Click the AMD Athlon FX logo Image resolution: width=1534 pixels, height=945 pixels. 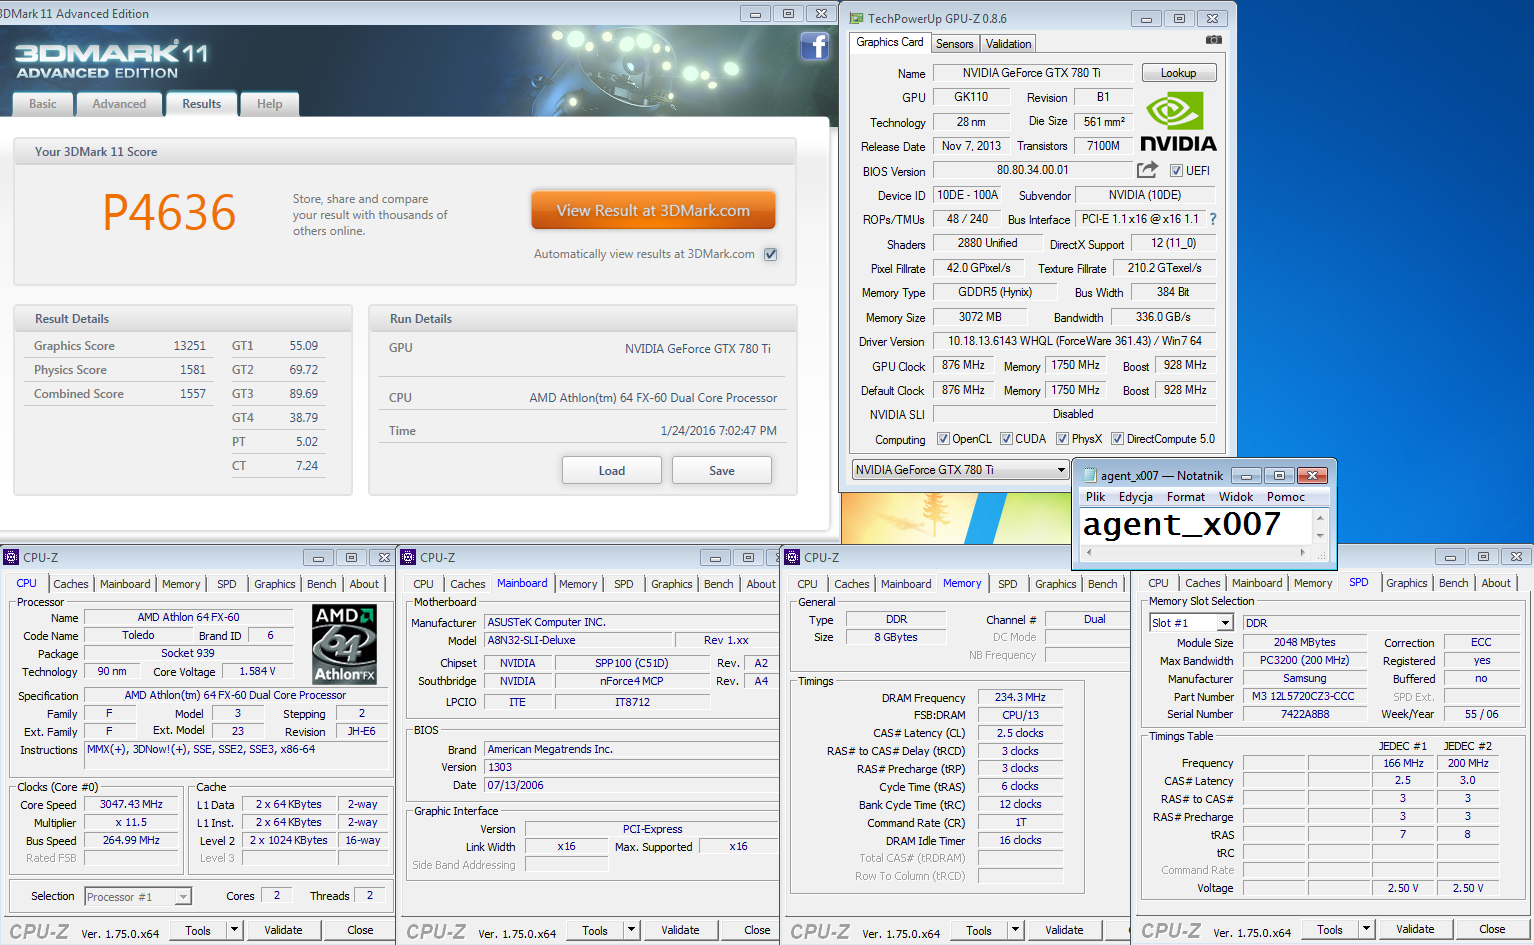(344, 644)
